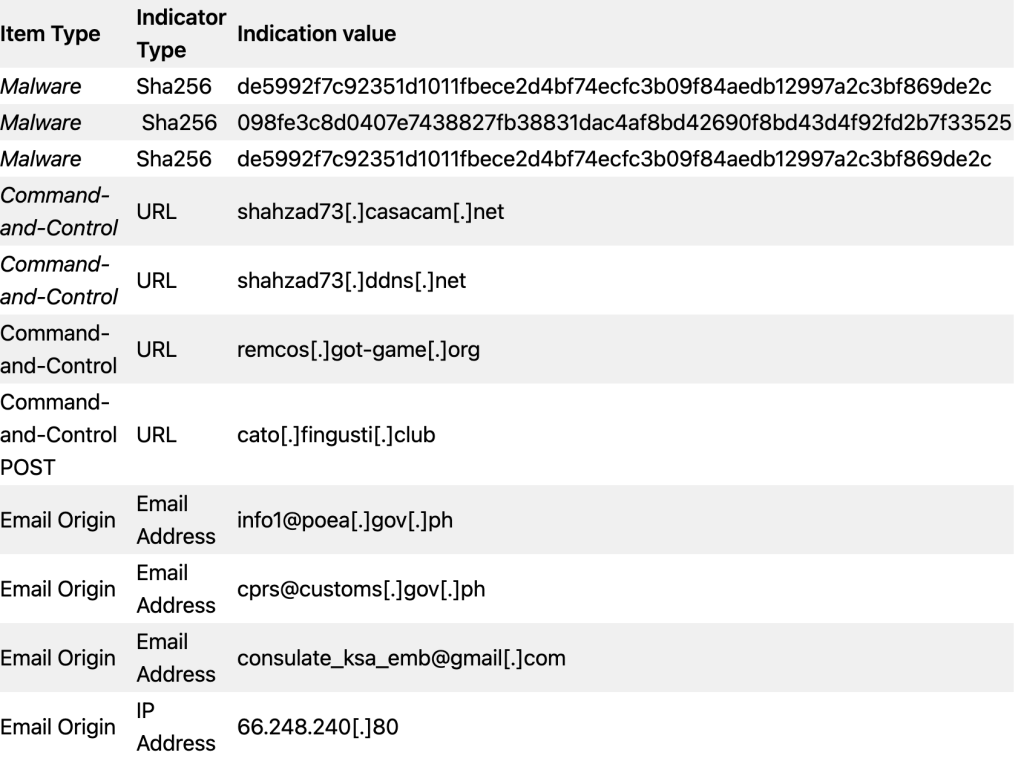This screenshot has width=1024, height=761.
Task: Click the first italic Malware item cell
Action: (x=40, y=86)
